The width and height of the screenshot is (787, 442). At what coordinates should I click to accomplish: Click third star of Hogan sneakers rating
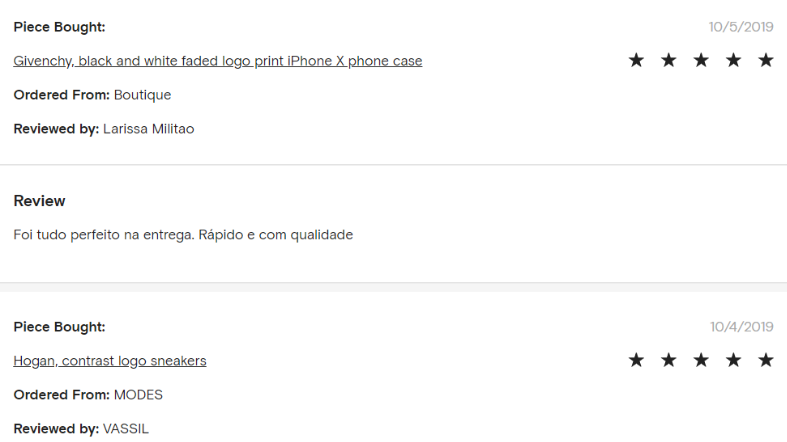(x=701, y=360)
